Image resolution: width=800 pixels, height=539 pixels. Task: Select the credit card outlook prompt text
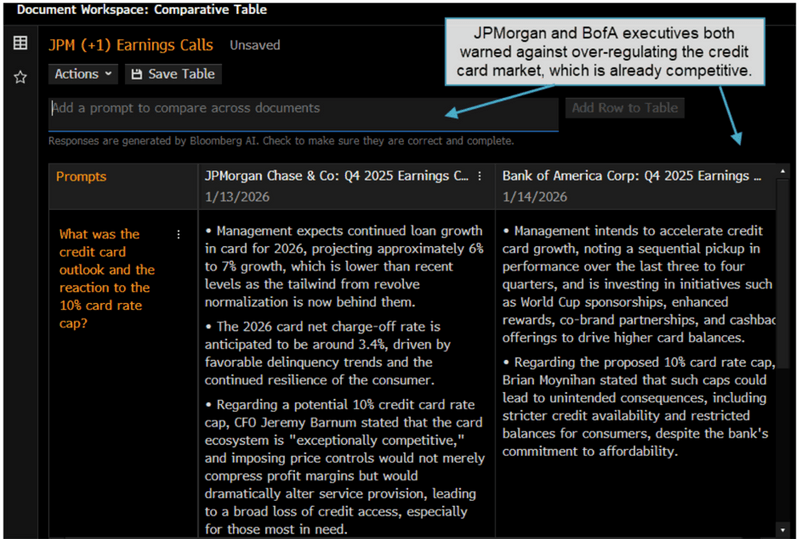107,279
